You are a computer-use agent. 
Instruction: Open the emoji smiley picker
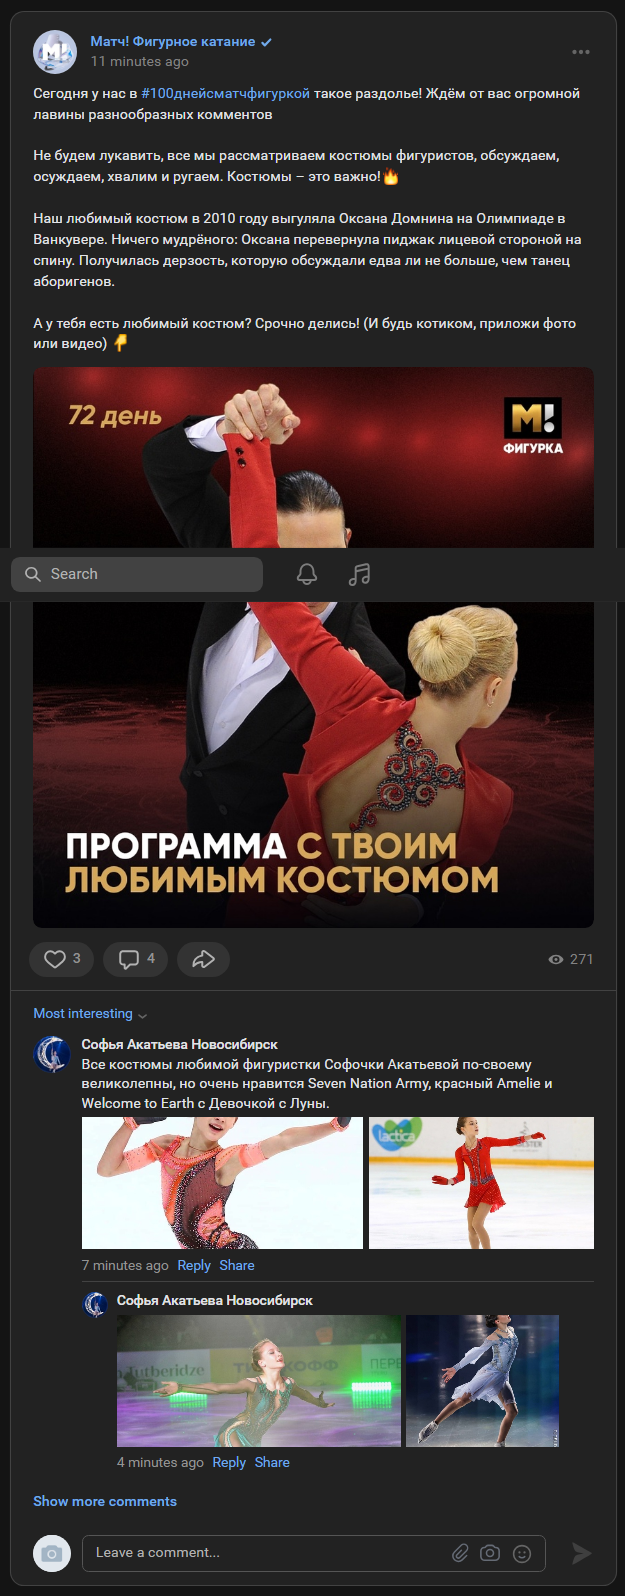pyautogui.click(x=521, y=1553)
